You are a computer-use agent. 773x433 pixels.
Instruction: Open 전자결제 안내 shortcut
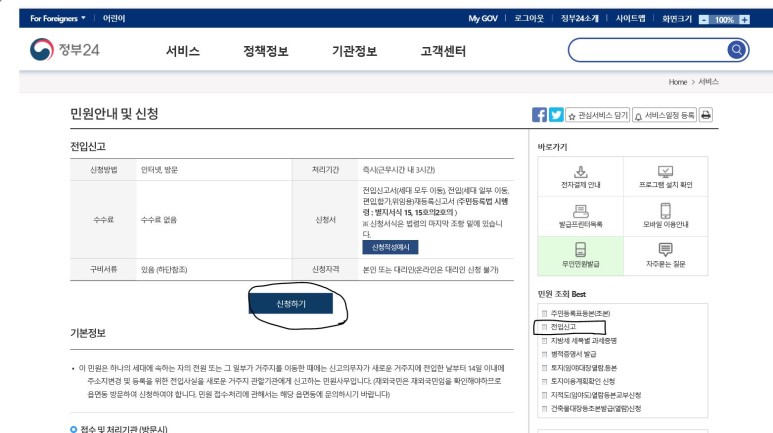(580, 177)
